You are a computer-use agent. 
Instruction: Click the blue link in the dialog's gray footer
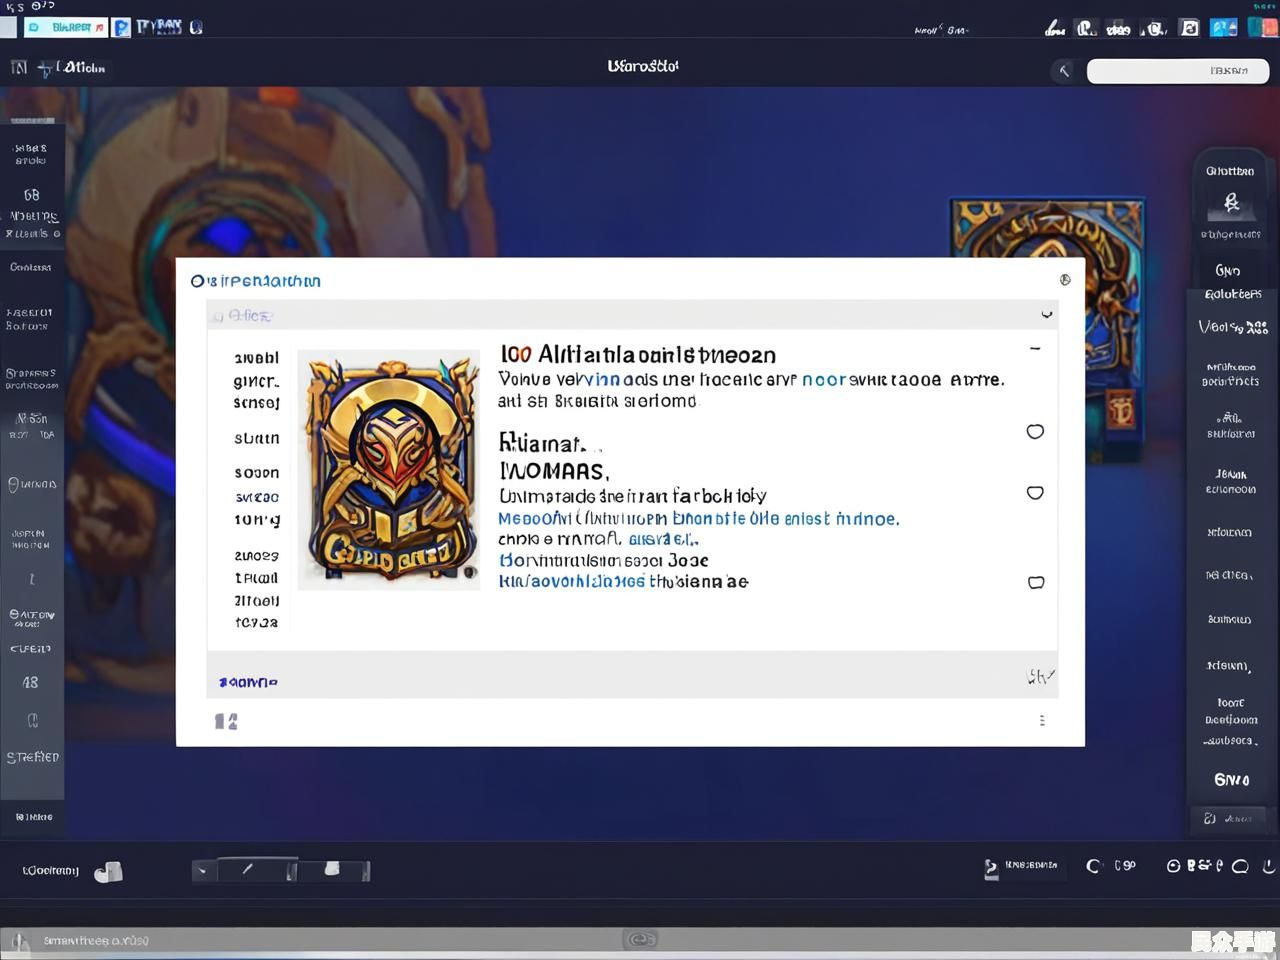click(x=248, y=682)
